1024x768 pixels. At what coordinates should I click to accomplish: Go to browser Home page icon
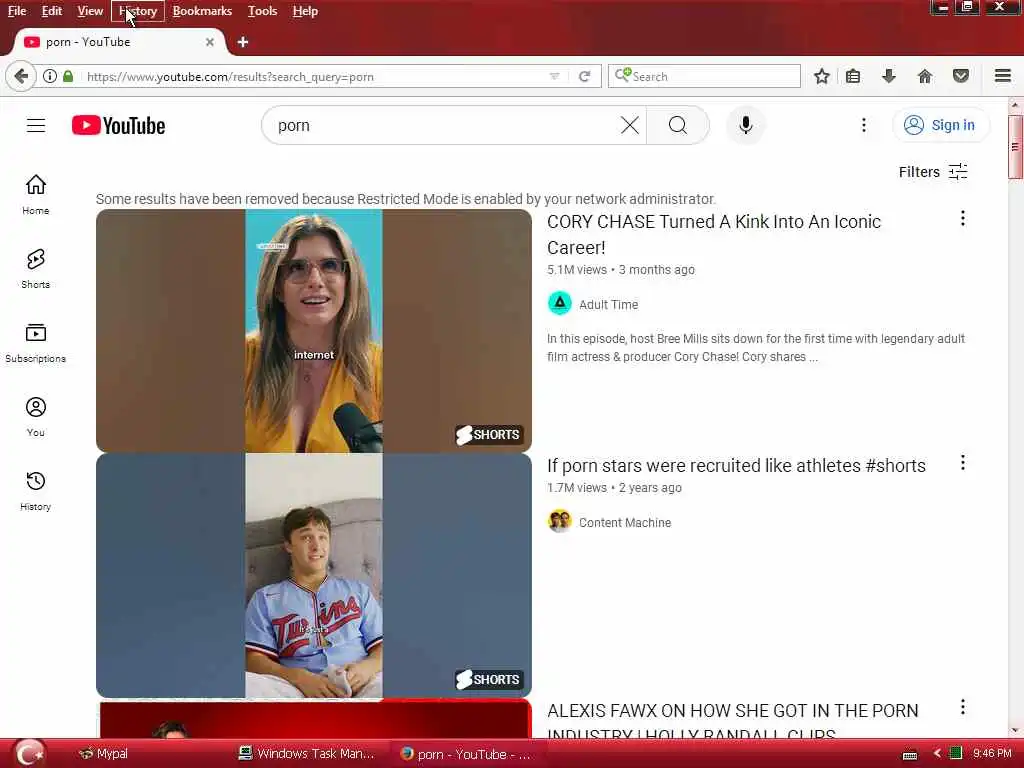click(x=925, y=76)
